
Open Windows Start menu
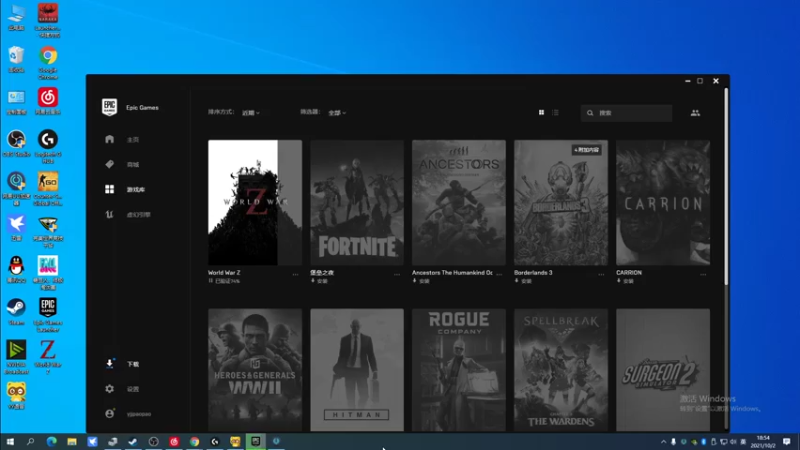[10, 441]
